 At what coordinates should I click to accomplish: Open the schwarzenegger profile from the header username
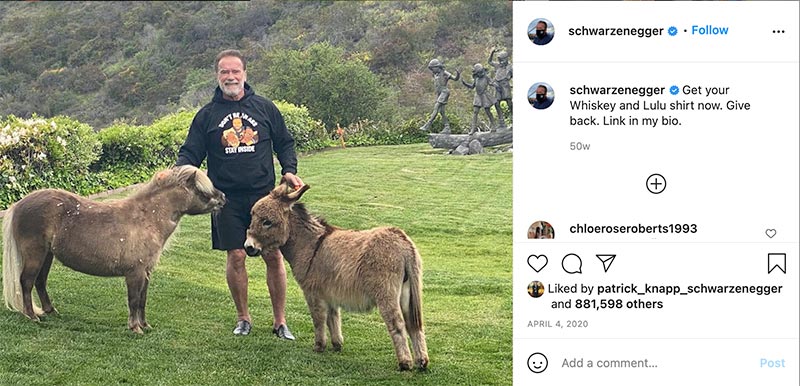pyautogui.click(x=616, y=32)
